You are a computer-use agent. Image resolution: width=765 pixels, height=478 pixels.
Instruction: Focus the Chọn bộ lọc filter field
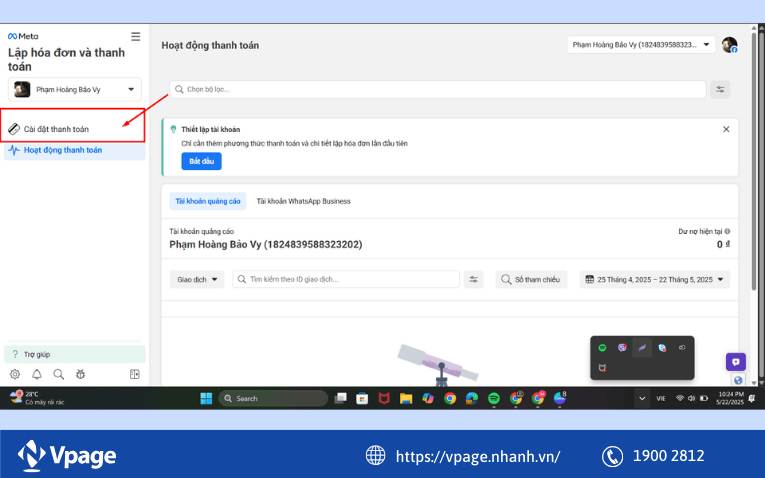(x=438, y=89)
